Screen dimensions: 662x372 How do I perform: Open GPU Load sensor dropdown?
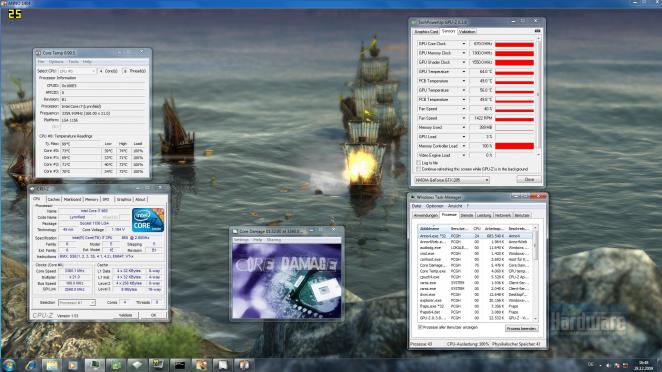click(464, 136)
